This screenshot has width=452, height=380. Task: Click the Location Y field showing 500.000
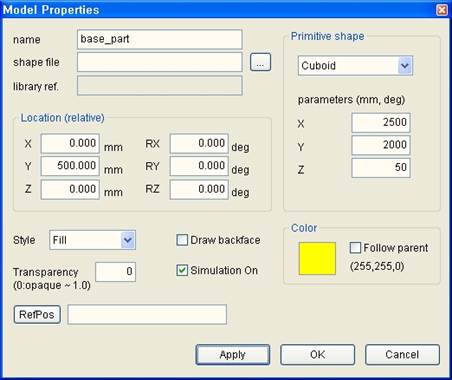point(70,166)
